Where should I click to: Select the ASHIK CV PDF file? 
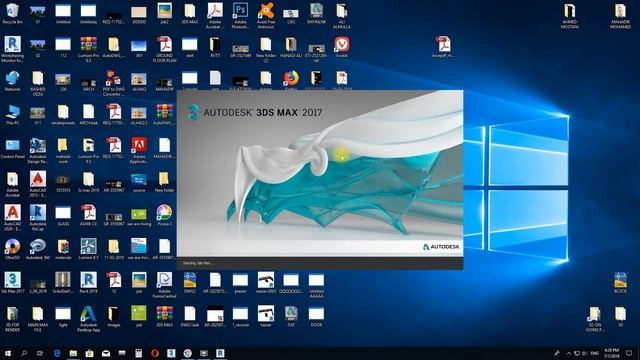88,216
